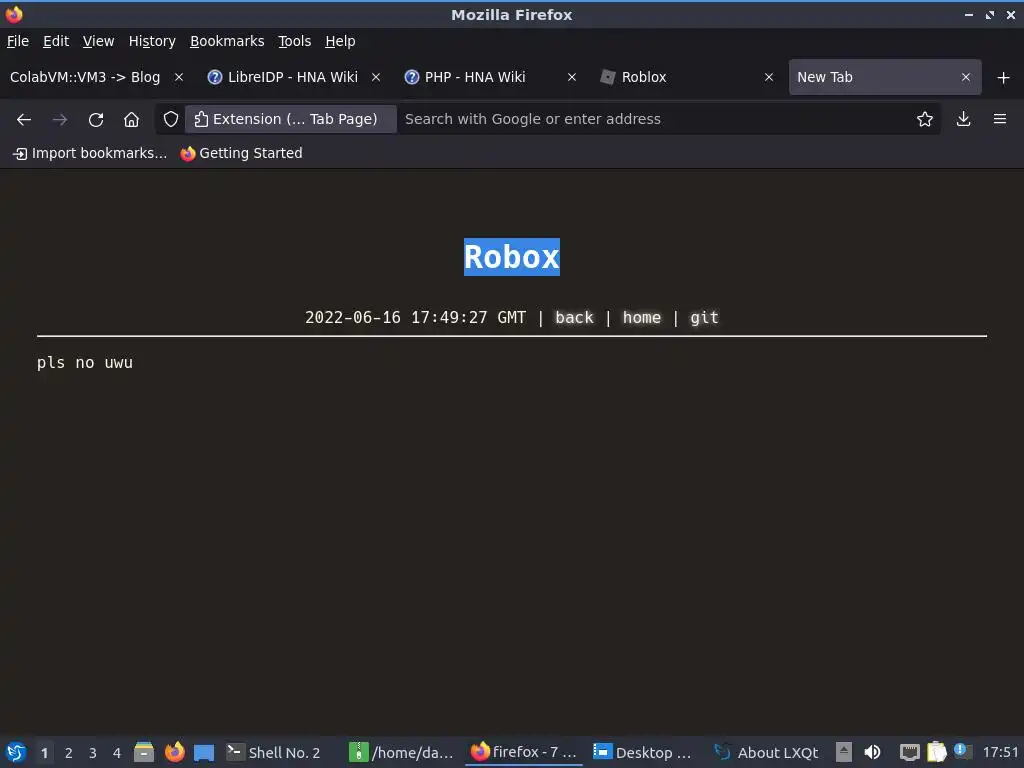Open the Downloads panel

pos(963,120)
